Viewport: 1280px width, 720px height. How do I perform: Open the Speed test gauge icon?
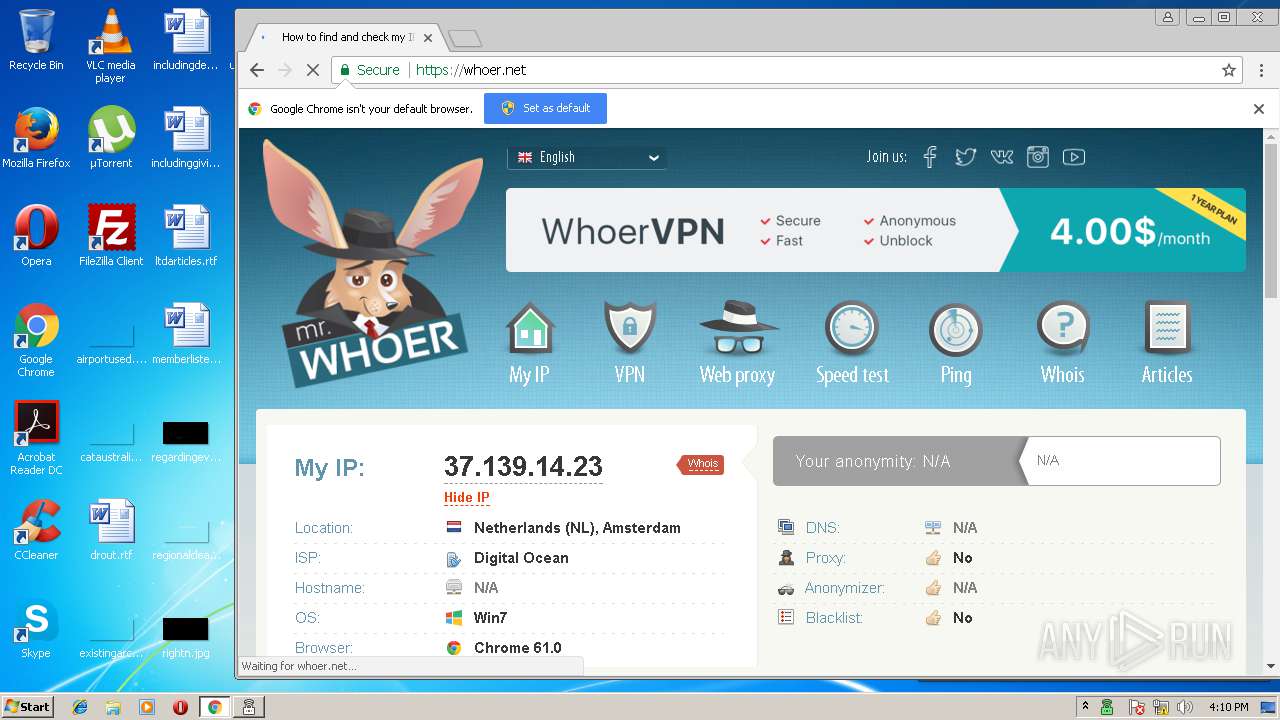(851, 329)
